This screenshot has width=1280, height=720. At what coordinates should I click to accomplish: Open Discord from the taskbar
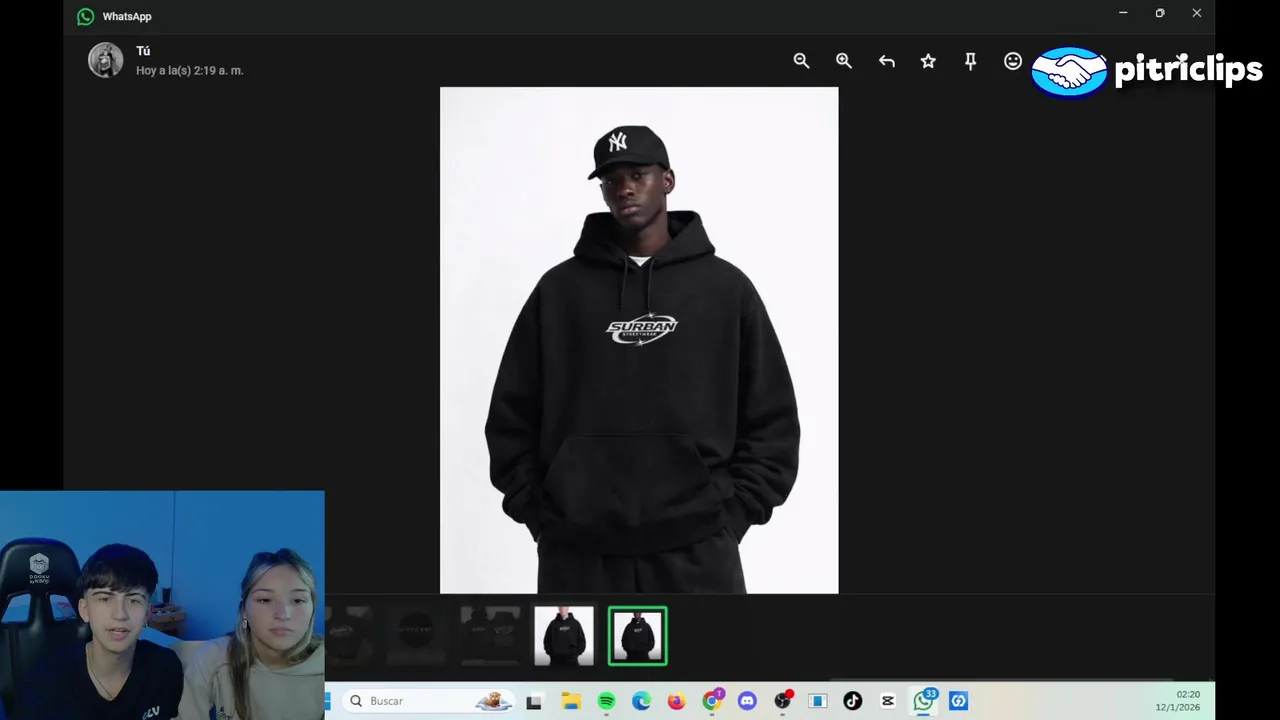[x=747, y=701]
